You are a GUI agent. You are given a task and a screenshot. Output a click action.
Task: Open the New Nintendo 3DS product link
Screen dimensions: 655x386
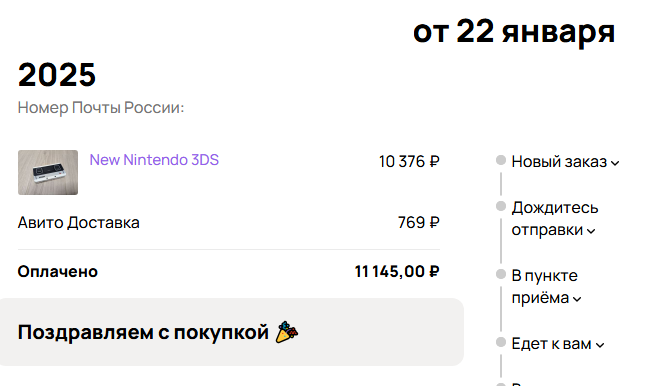coord(154,160)
